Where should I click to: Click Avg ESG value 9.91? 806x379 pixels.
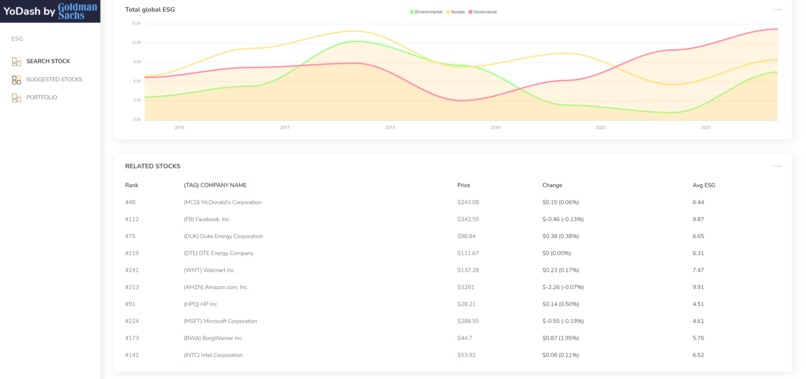pyautogui.click(x=698, y=287)
